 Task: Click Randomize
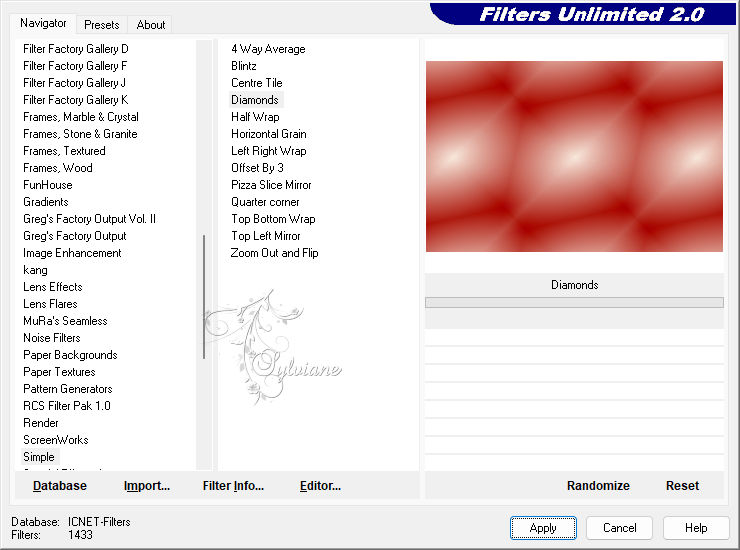(x=598, y=486)
